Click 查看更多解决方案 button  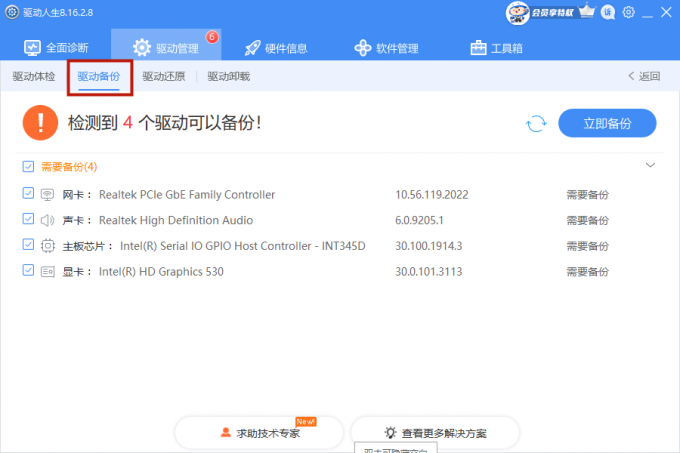click(435, 433)
